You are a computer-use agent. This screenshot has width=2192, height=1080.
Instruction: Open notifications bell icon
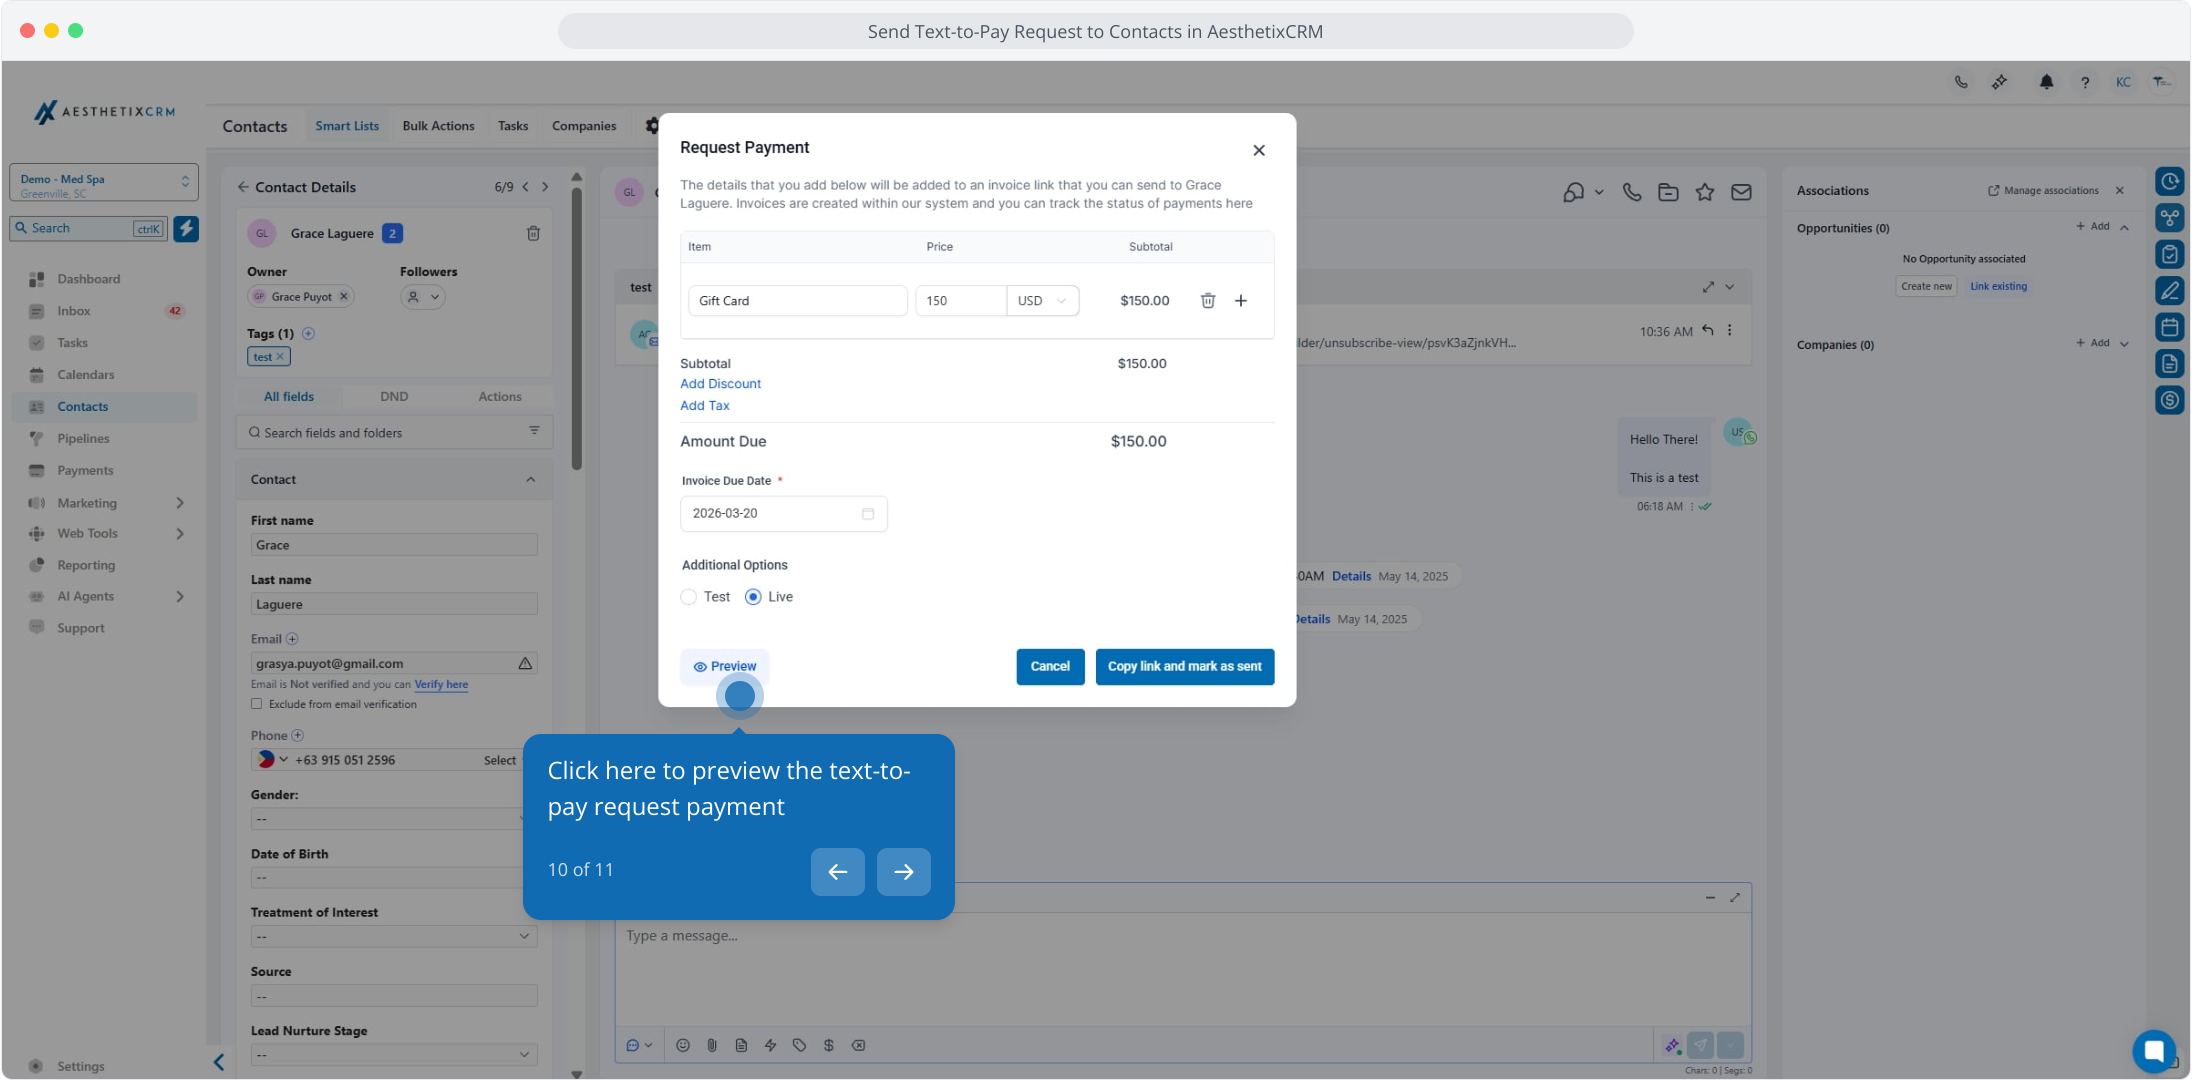2046,82
